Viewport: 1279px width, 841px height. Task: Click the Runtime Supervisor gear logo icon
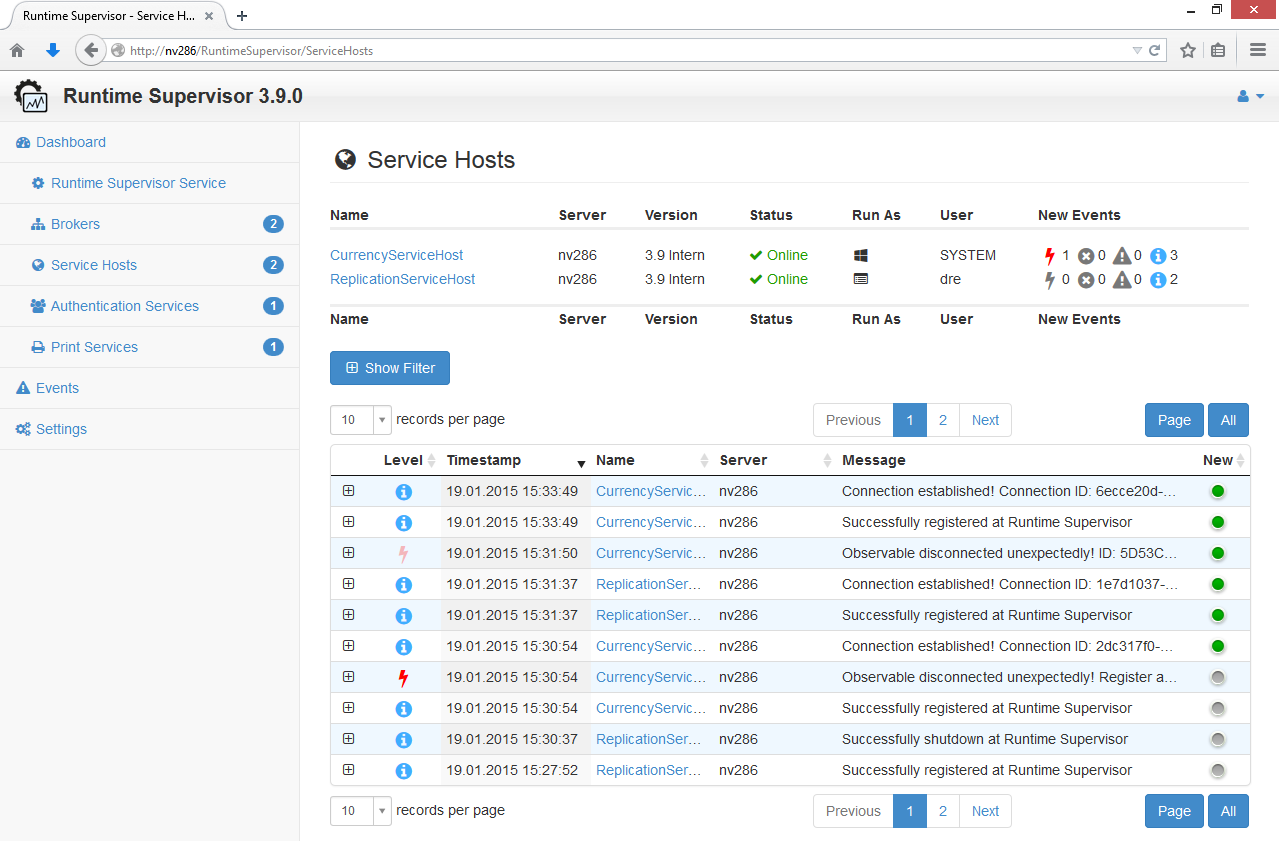pos(31,96)
